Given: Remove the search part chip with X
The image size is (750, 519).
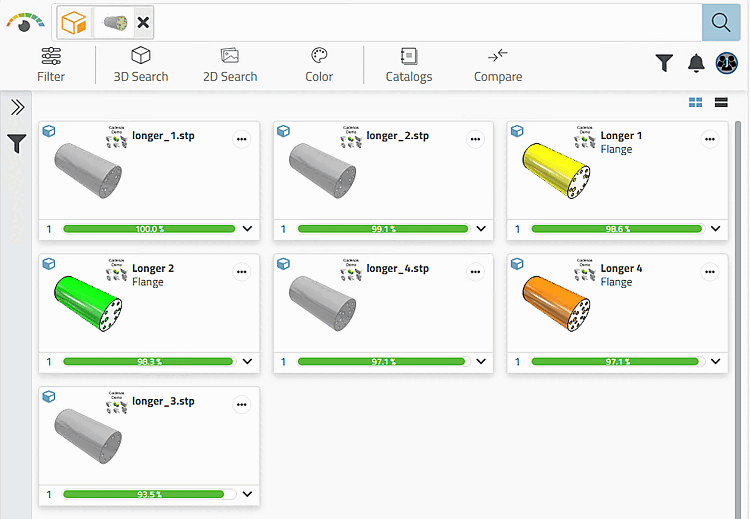Looking at the screenshot, I should (x=144, y=22).
